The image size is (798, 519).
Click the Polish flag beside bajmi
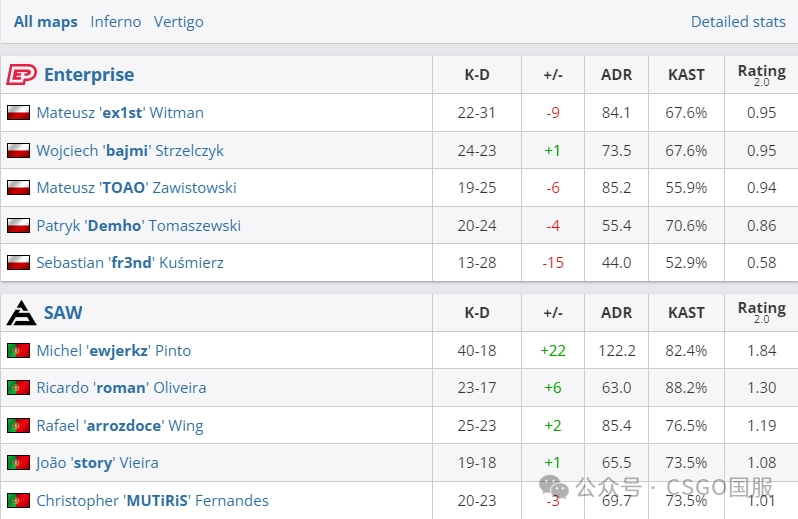(x=18, y=151)
